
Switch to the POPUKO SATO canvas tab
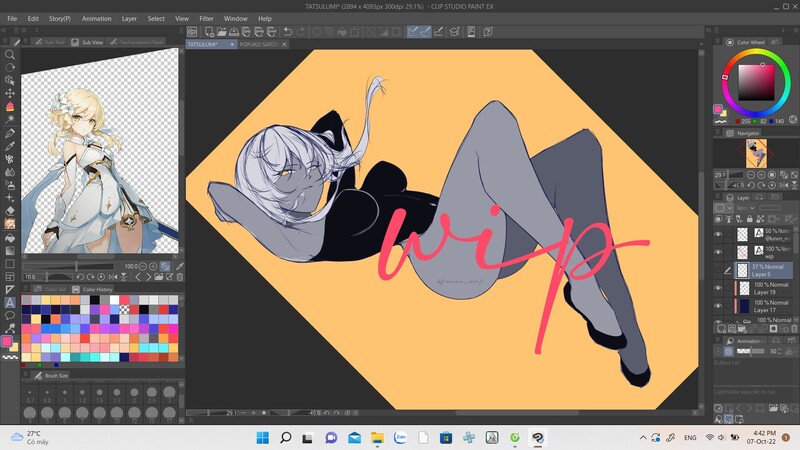coord(259,44)
